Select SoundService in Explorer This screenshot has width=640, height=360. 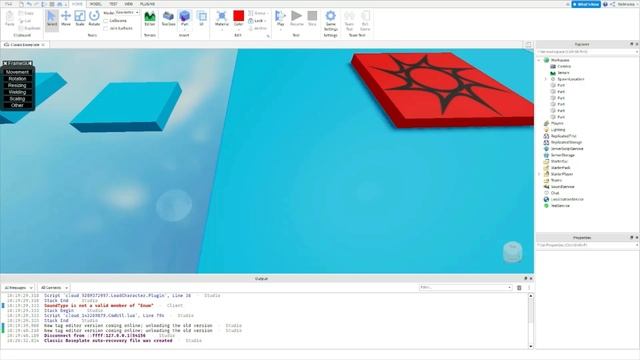562,187
